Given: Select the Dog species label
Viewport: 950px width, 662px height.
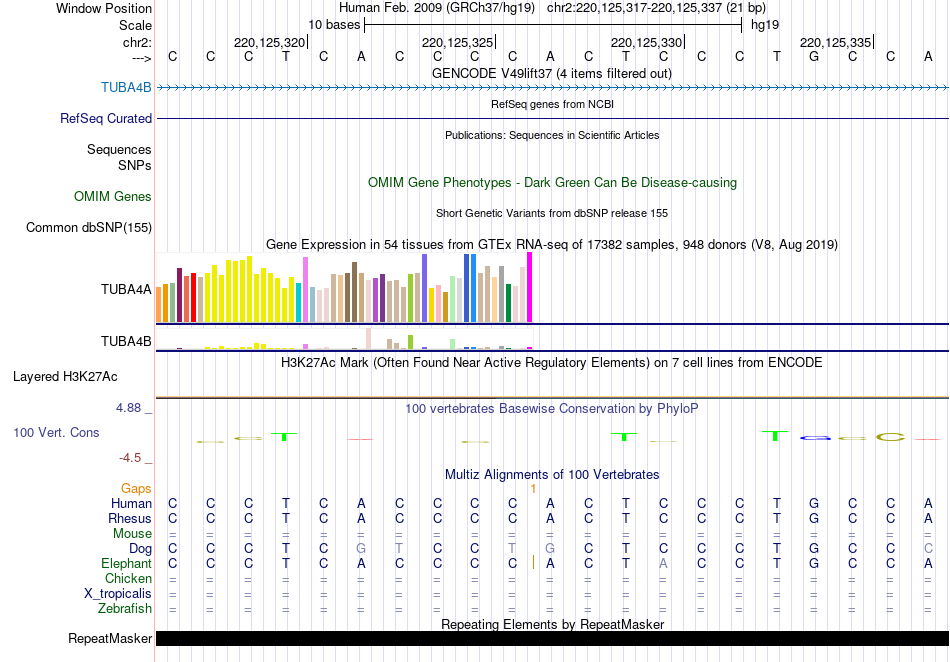Looking at the screenshot, I should [140, 548].
